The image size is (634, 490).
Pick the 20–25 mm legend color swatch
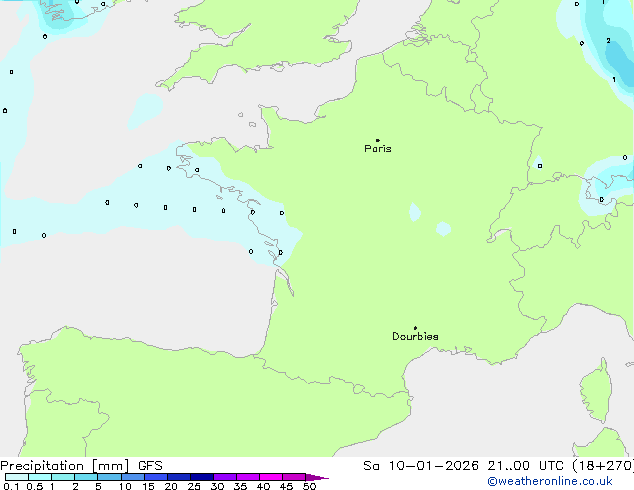(179, 477)
